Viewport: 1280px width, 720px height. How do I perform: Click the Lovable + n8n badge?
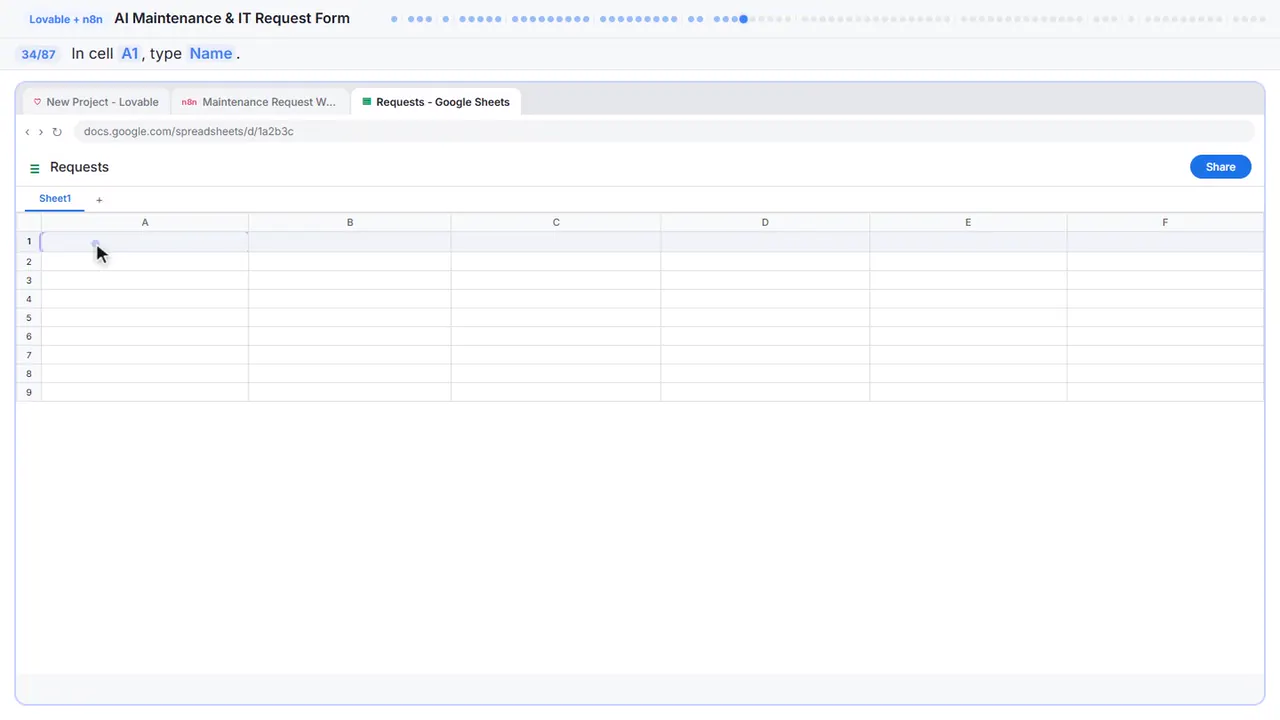pyautogui.click(x=66, y=19)
